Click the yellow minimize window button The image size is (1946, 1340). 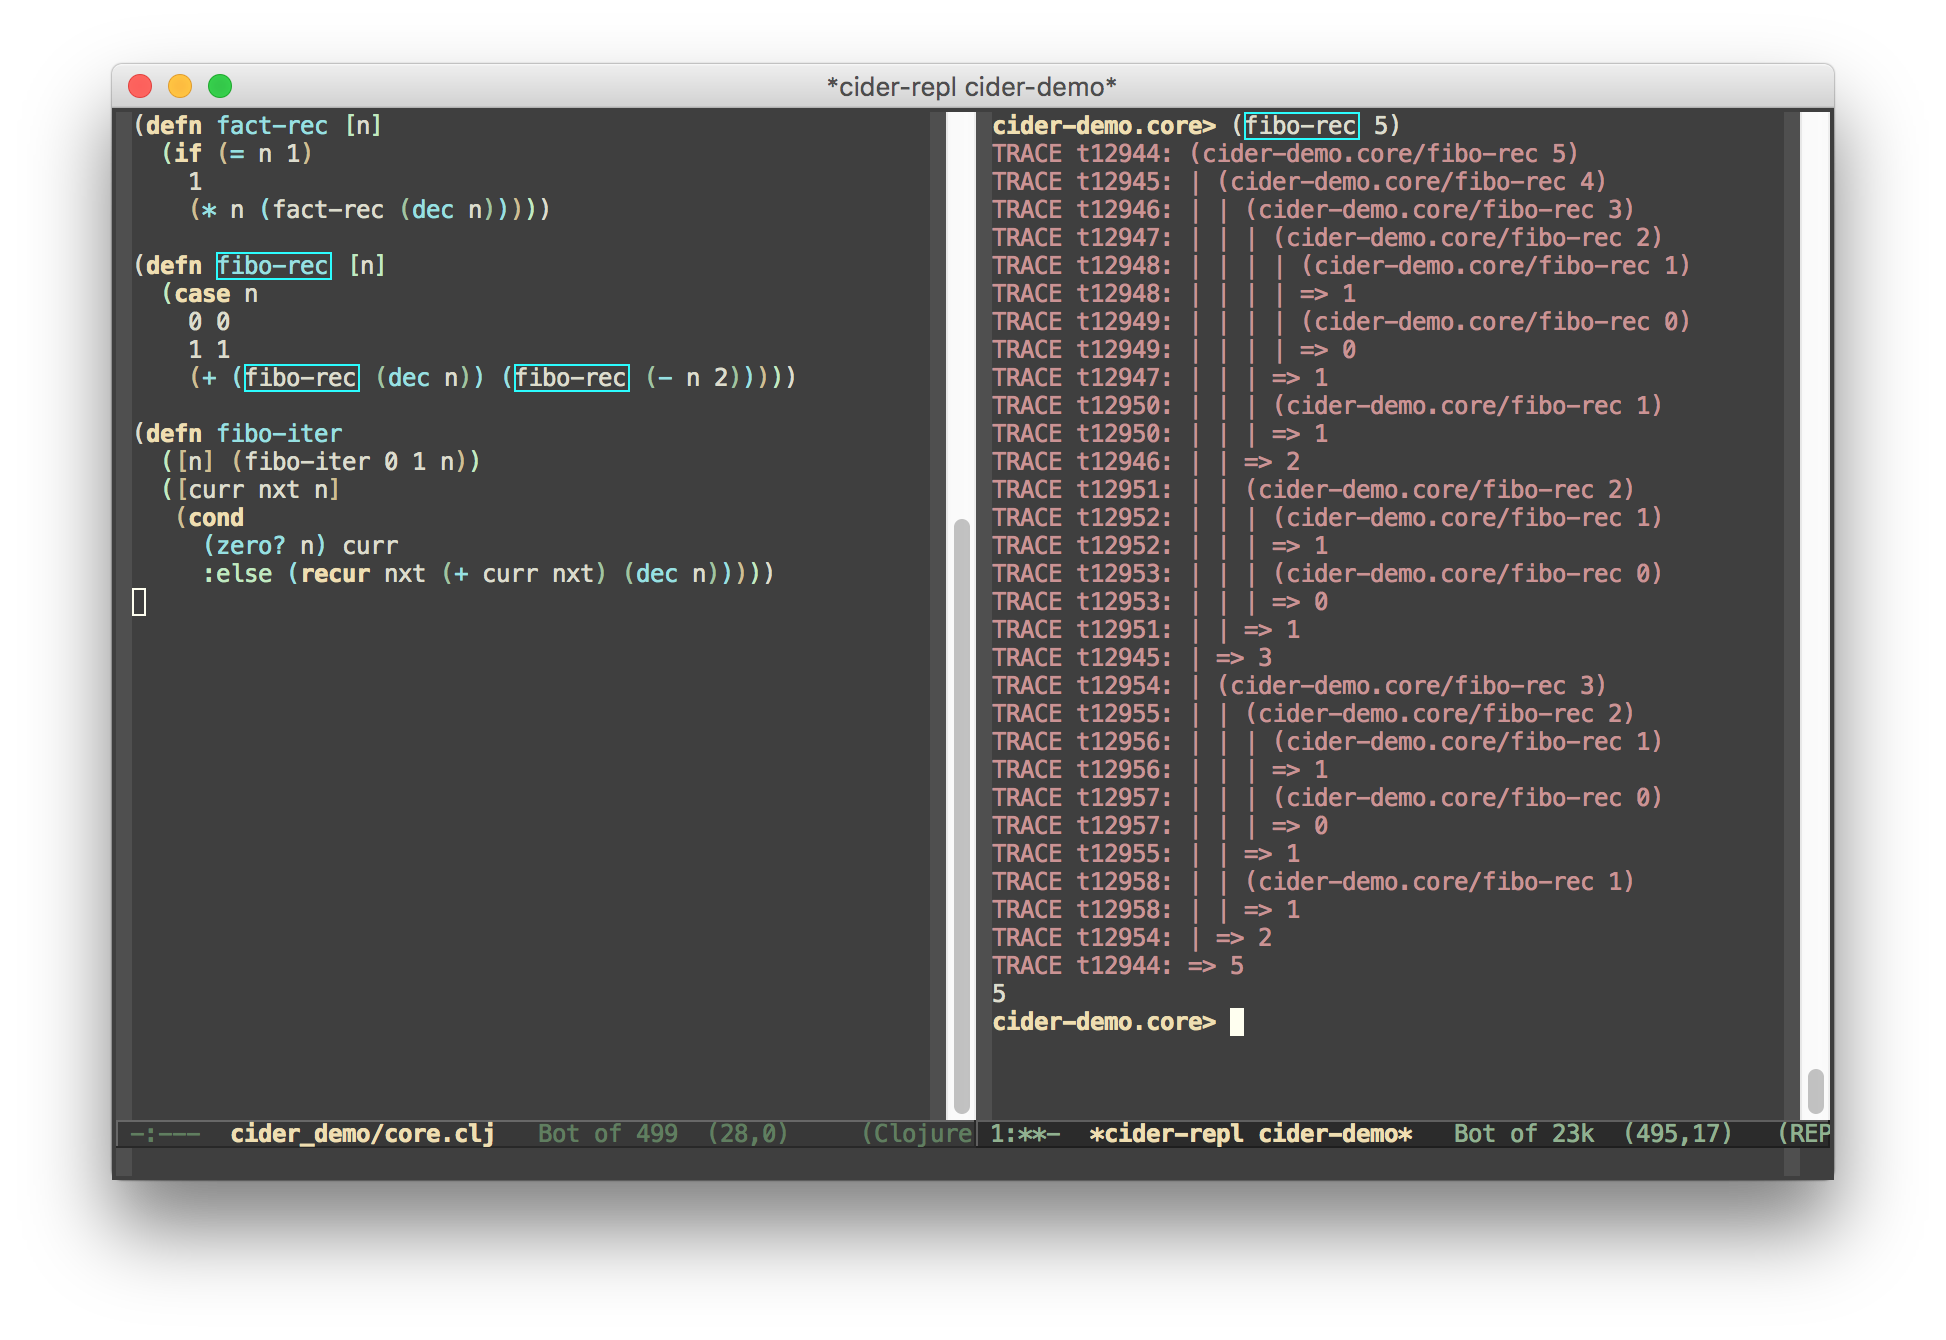180,87
